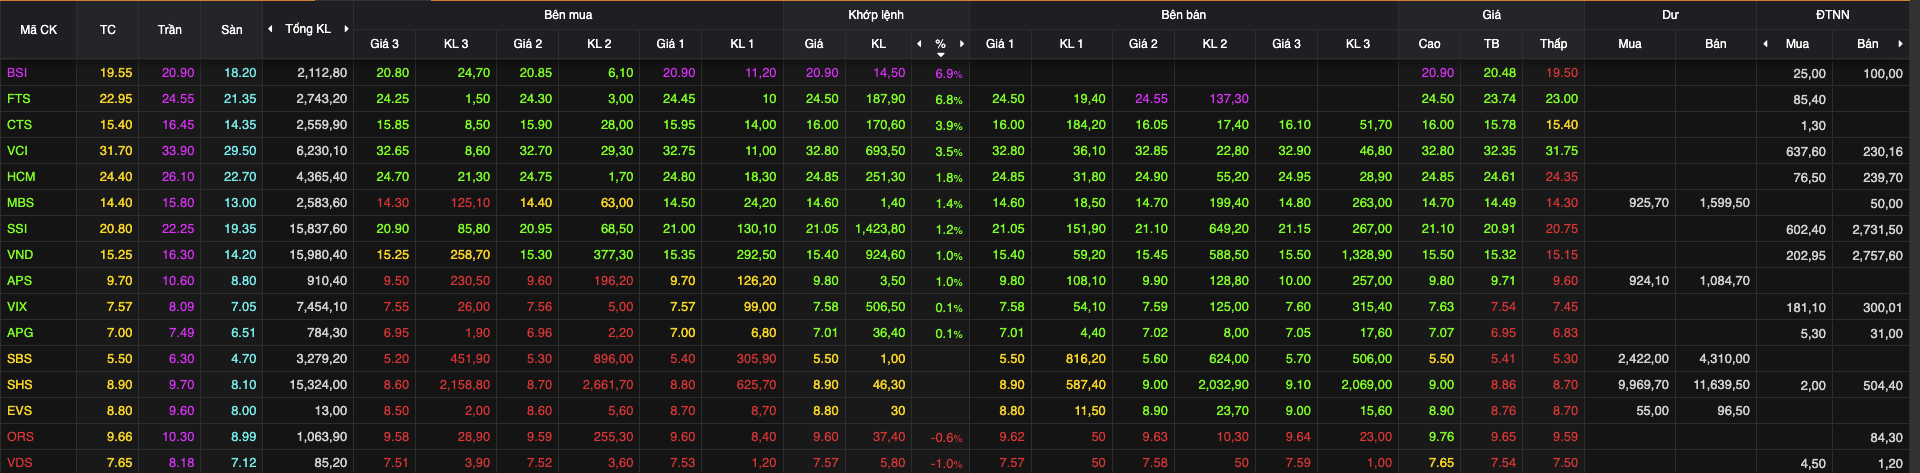
Task: Open the VCI stock symbol
Action: 17,151
